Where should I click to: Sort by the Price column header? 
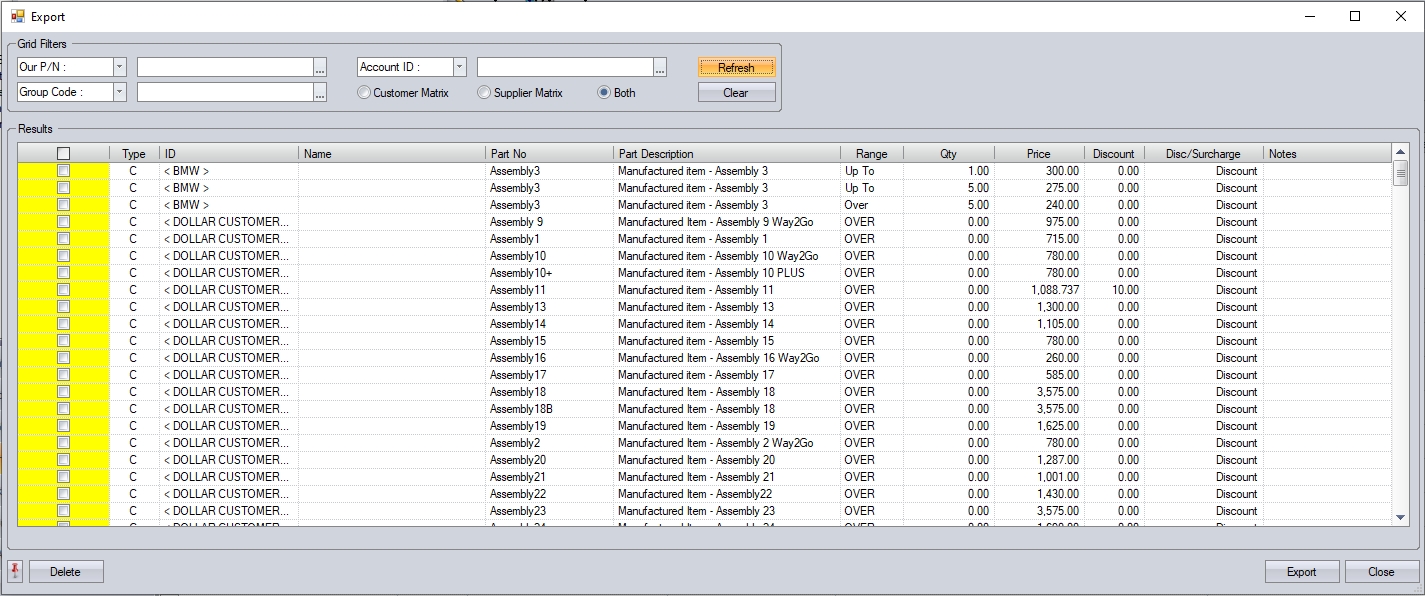pos(1038,154)
